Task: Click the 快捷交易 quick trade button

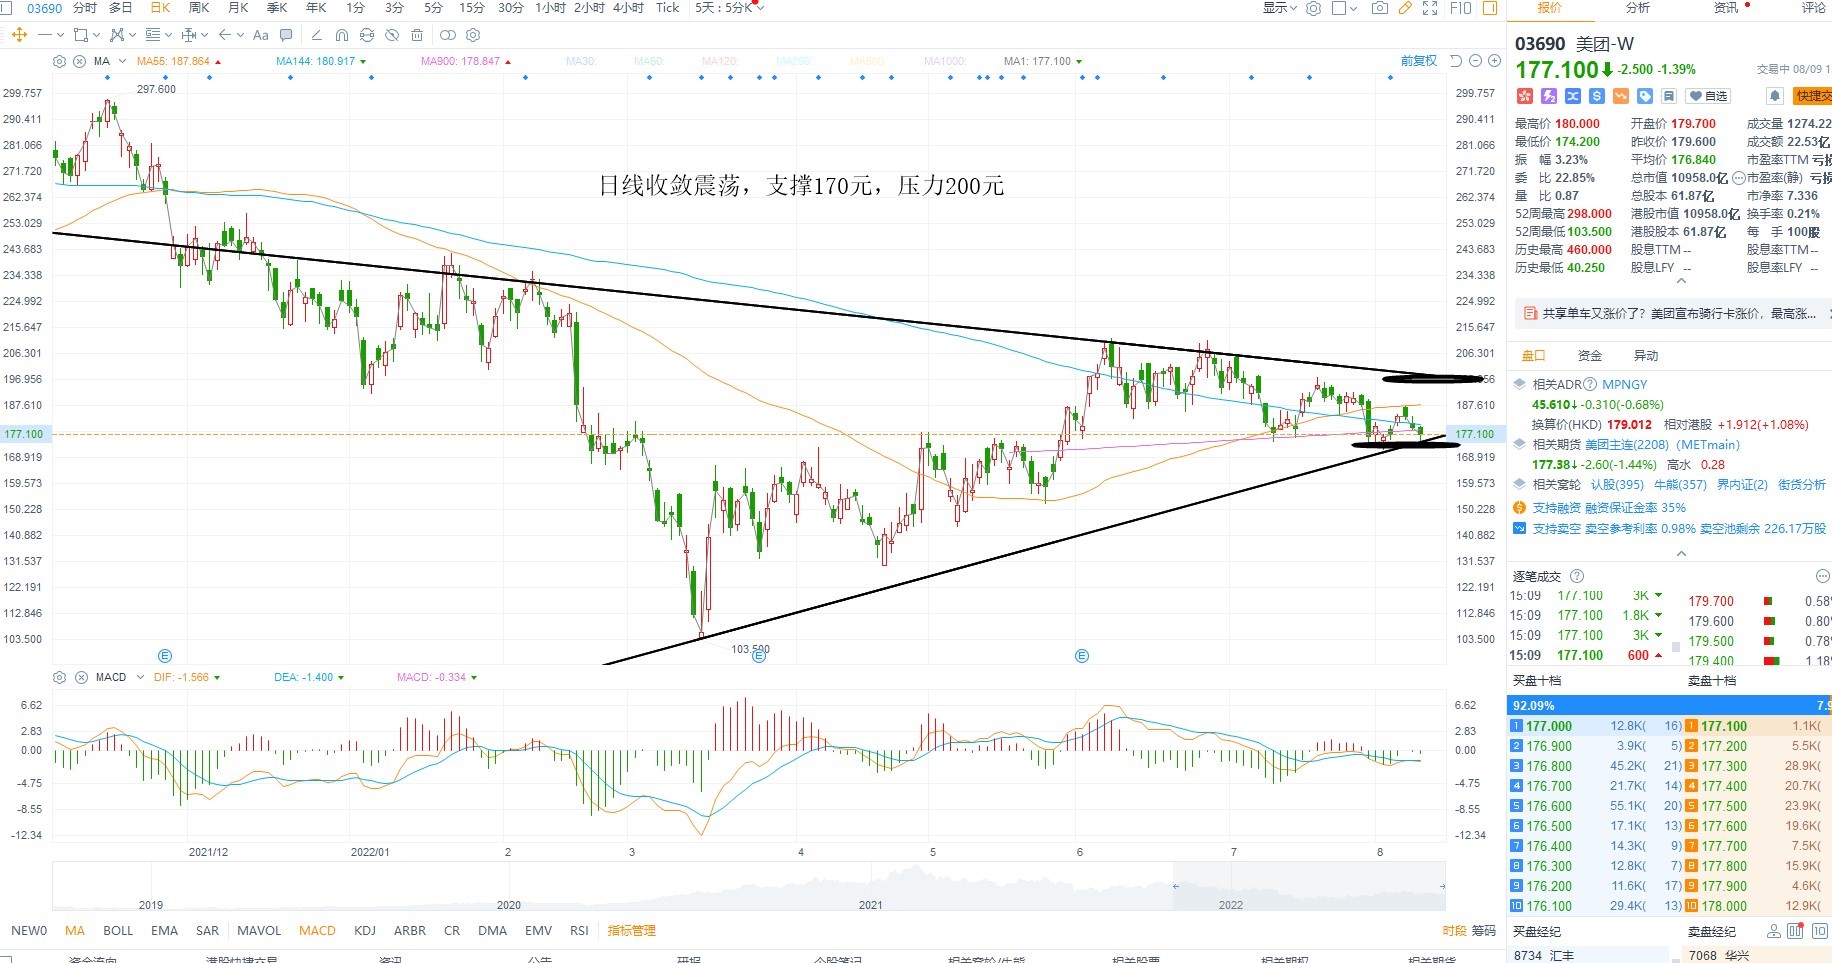Action: [1813, 96]
